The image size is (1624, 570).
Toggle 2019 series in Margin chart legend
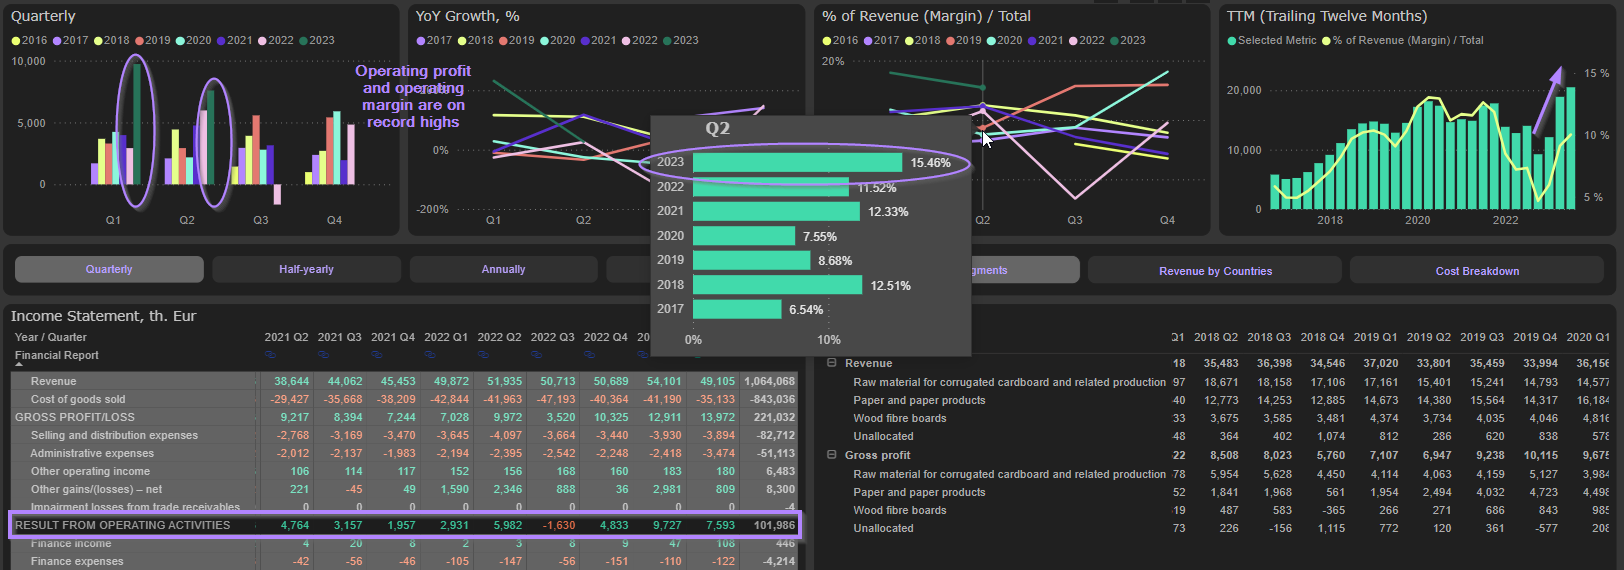pos(950,41)
